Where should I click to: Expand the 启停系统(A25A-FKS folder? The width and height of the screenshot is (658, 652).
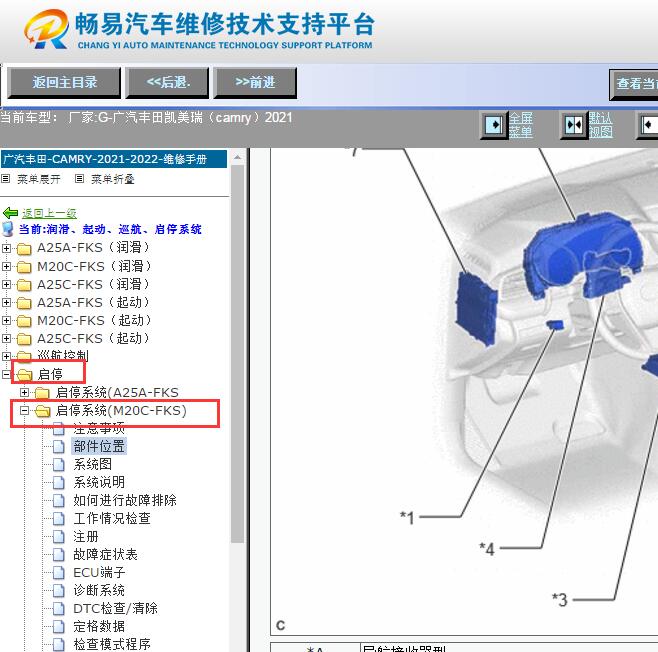(x=24, y=392)
